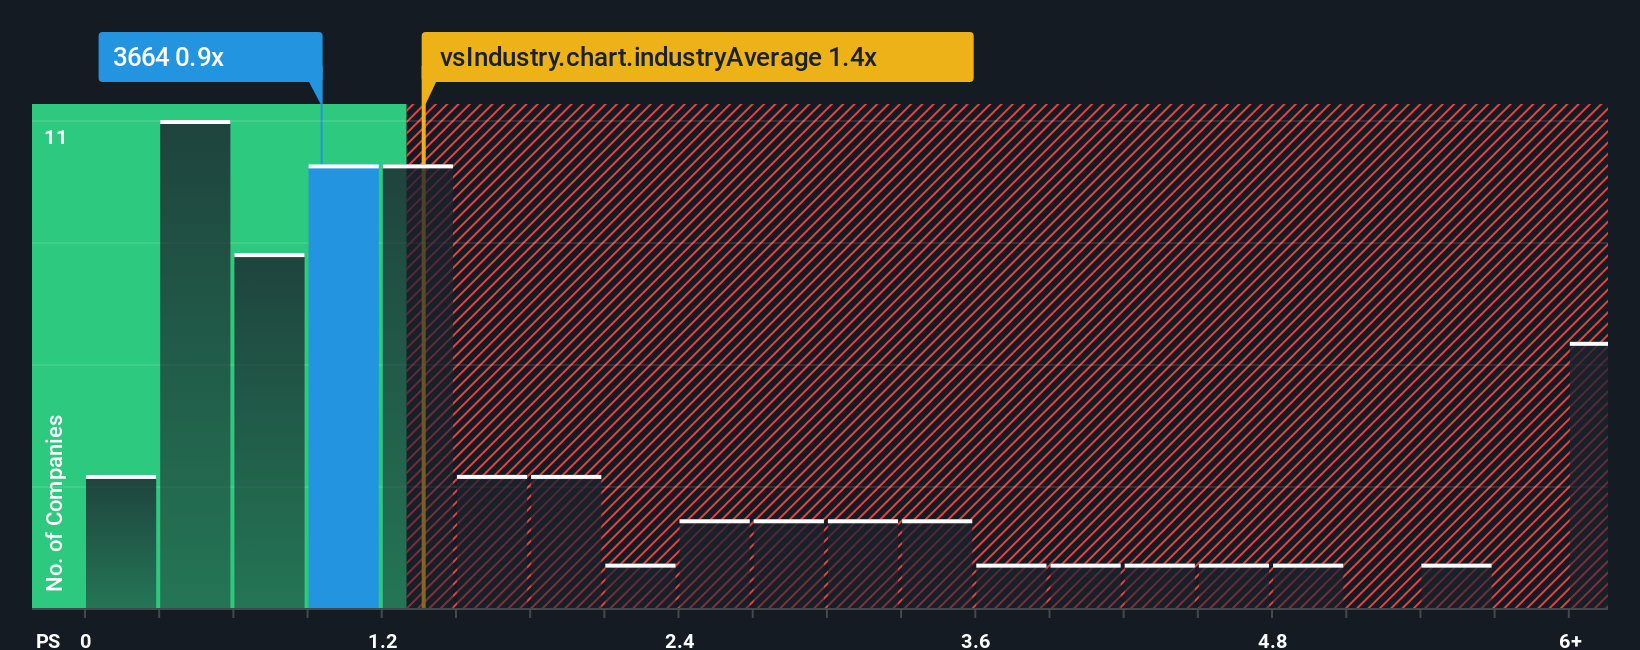Viewport: 1640px width, 650px height.
Task: Click the '11' y-axis value
Action: [x=56, y=137]
